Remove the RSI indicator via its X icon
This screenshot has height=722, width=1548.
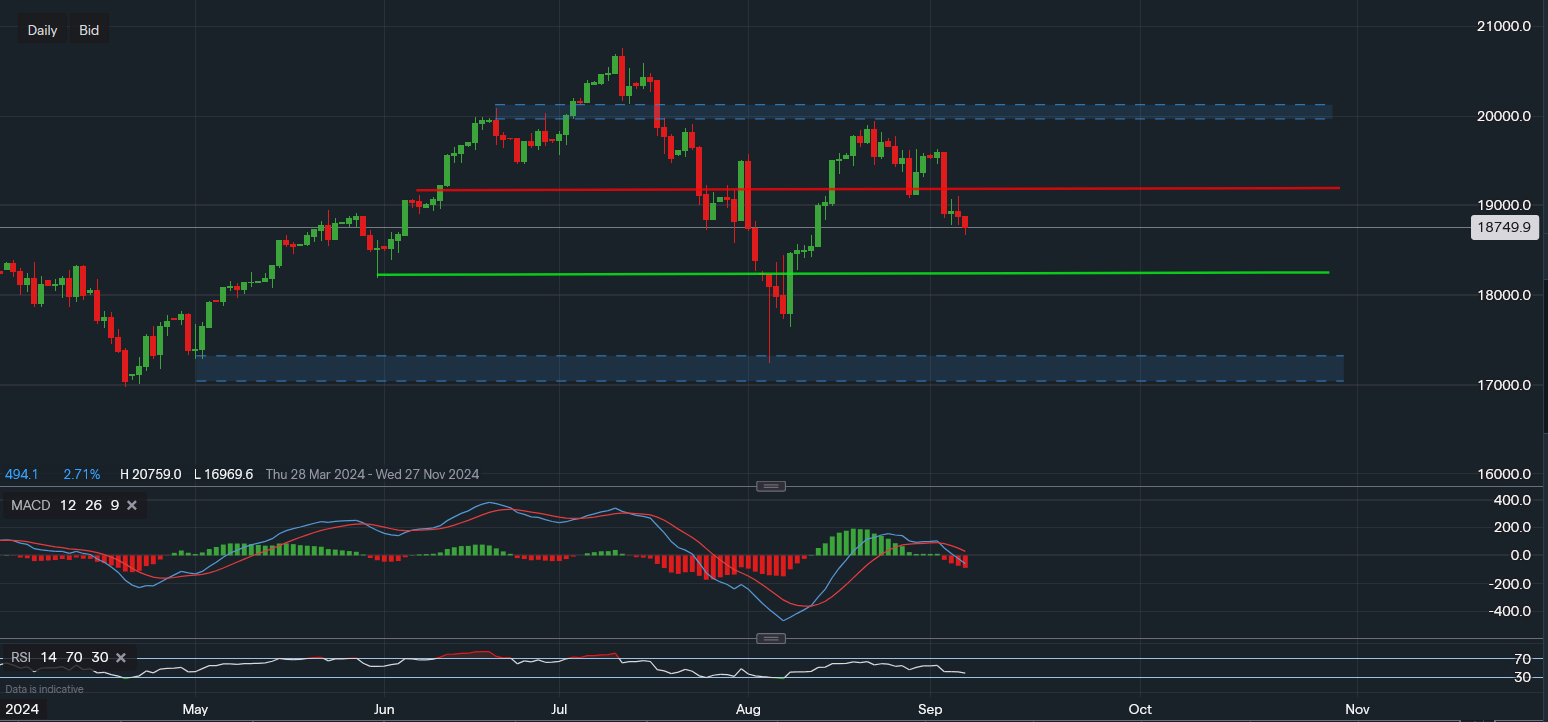pos(120,657)
